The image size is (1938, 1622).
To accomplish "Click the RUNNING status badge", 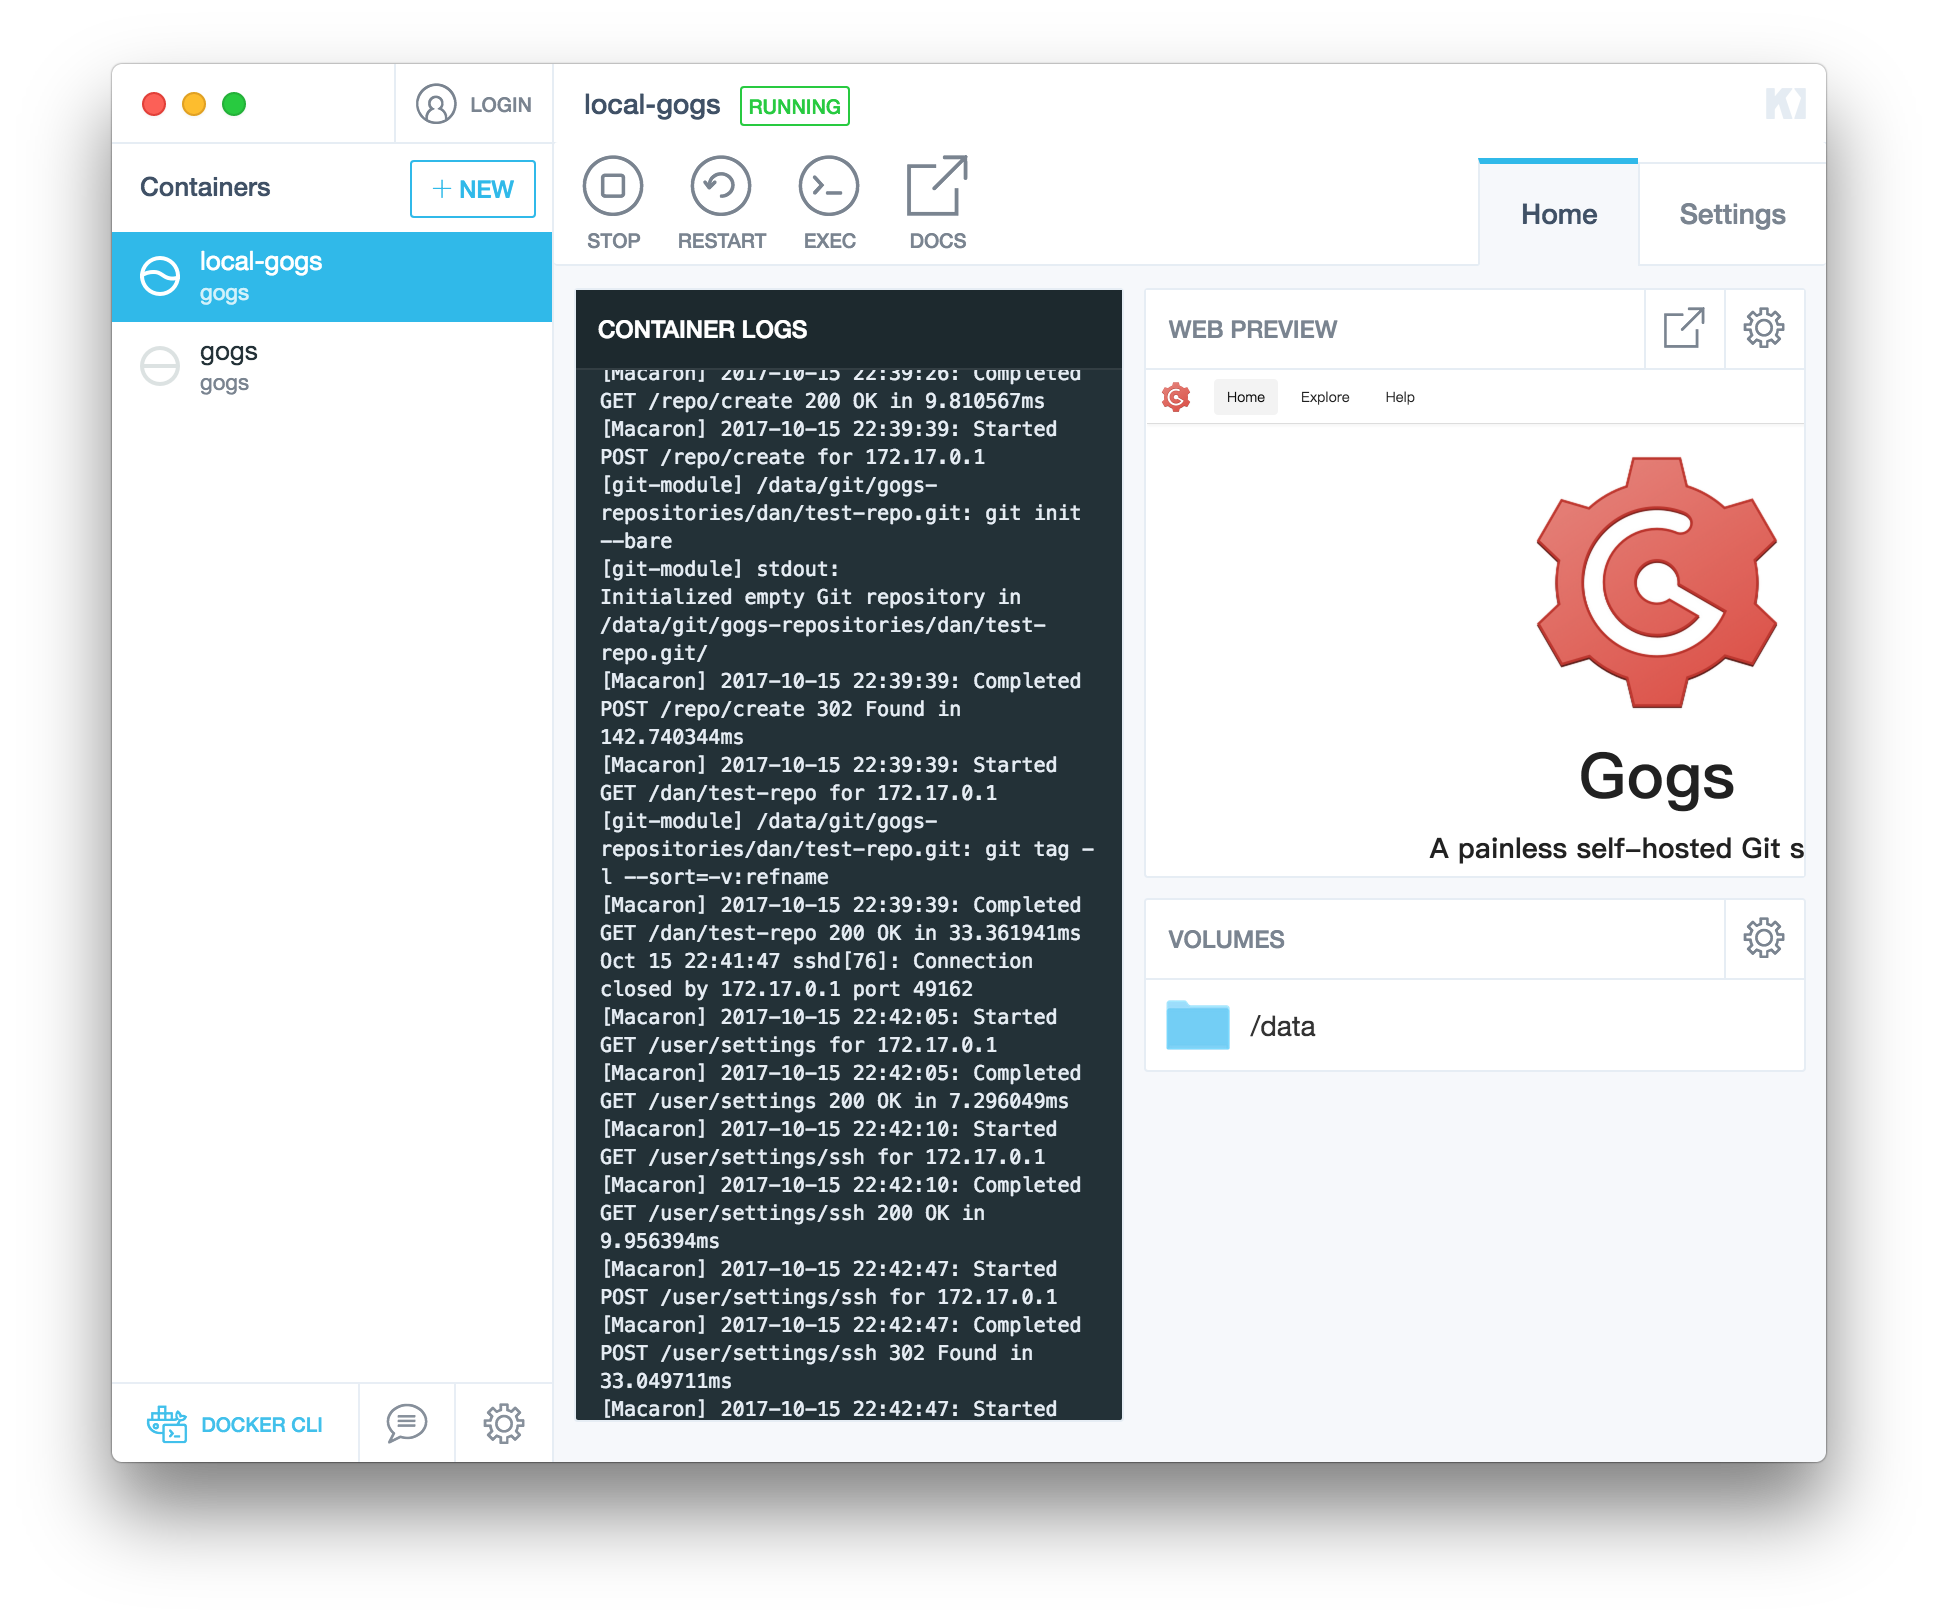I will click(794, 106).
